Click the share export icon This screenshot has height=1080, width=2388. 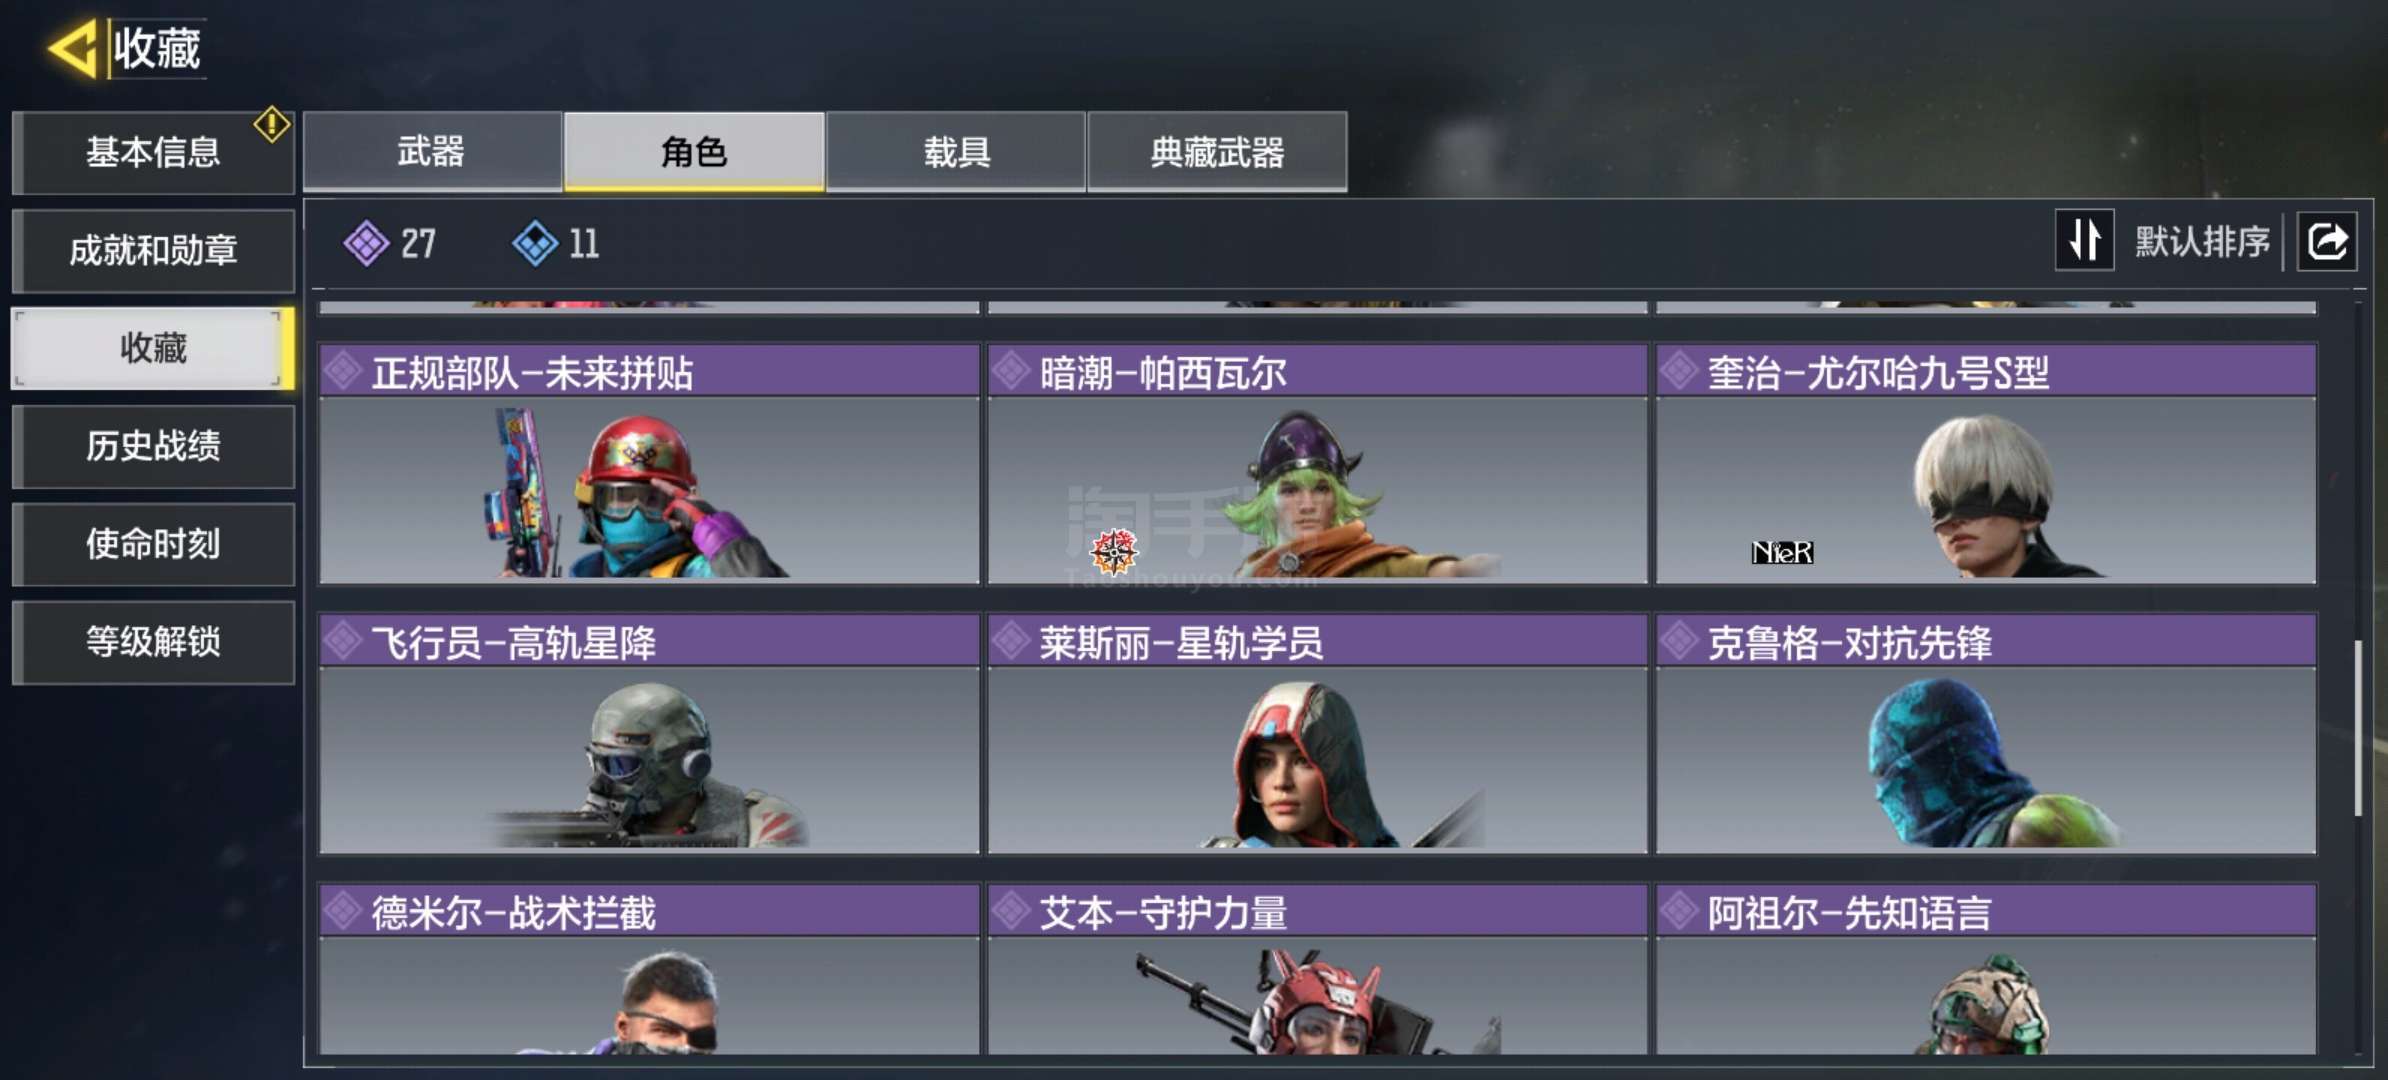[x=2327, y=241]
